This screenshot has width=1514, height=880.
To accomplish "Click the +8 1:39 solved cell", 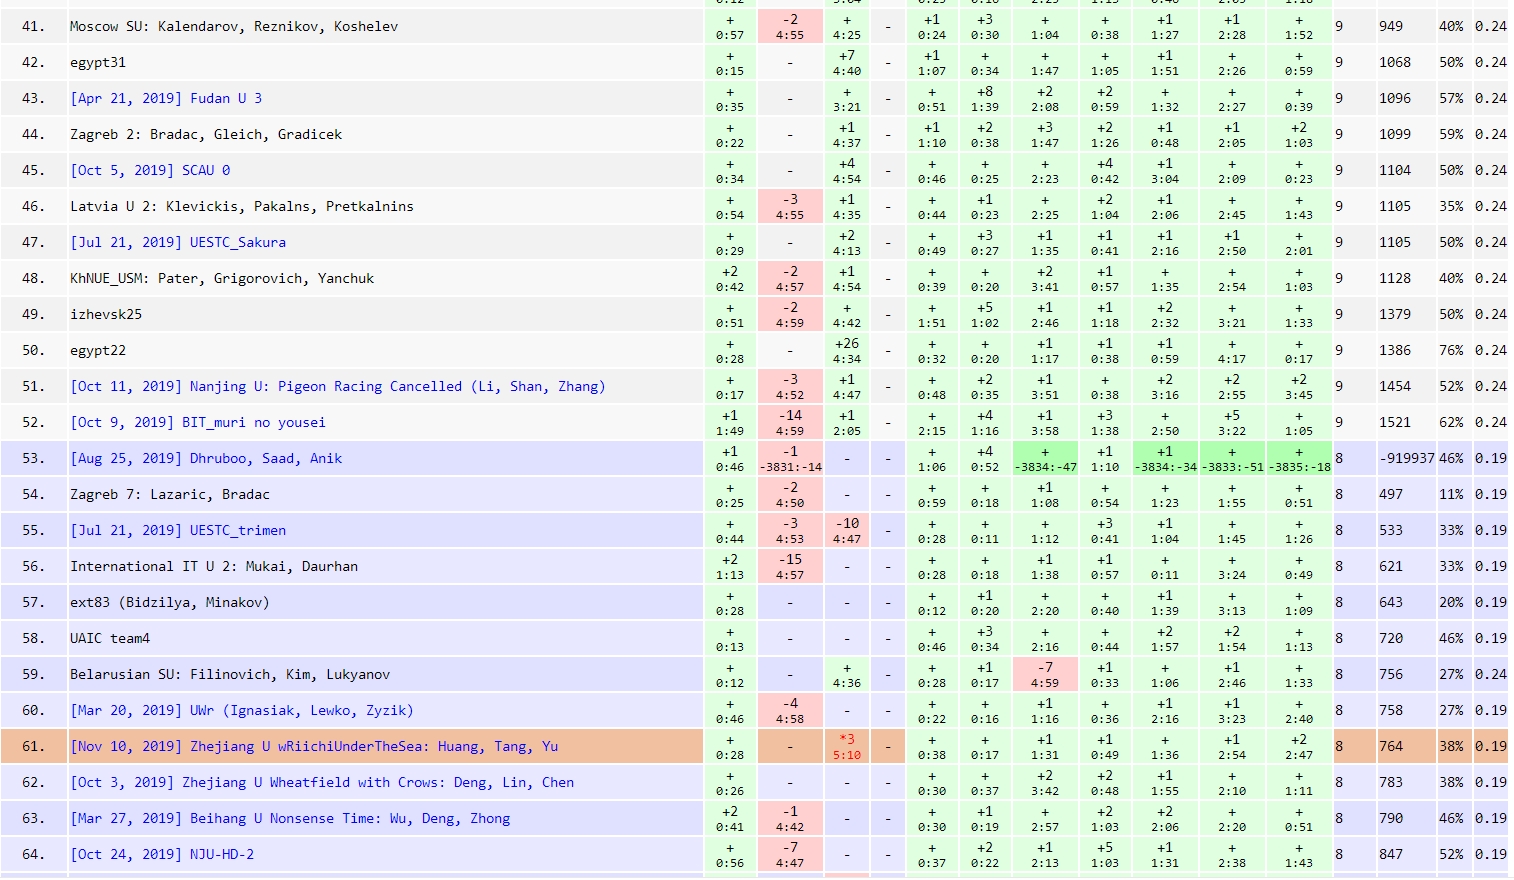I will [x=984, y=99].
